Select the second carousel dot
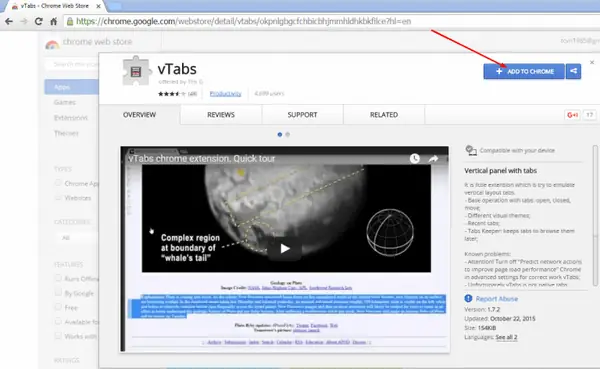The image size is (600, 369). (287, 134)
